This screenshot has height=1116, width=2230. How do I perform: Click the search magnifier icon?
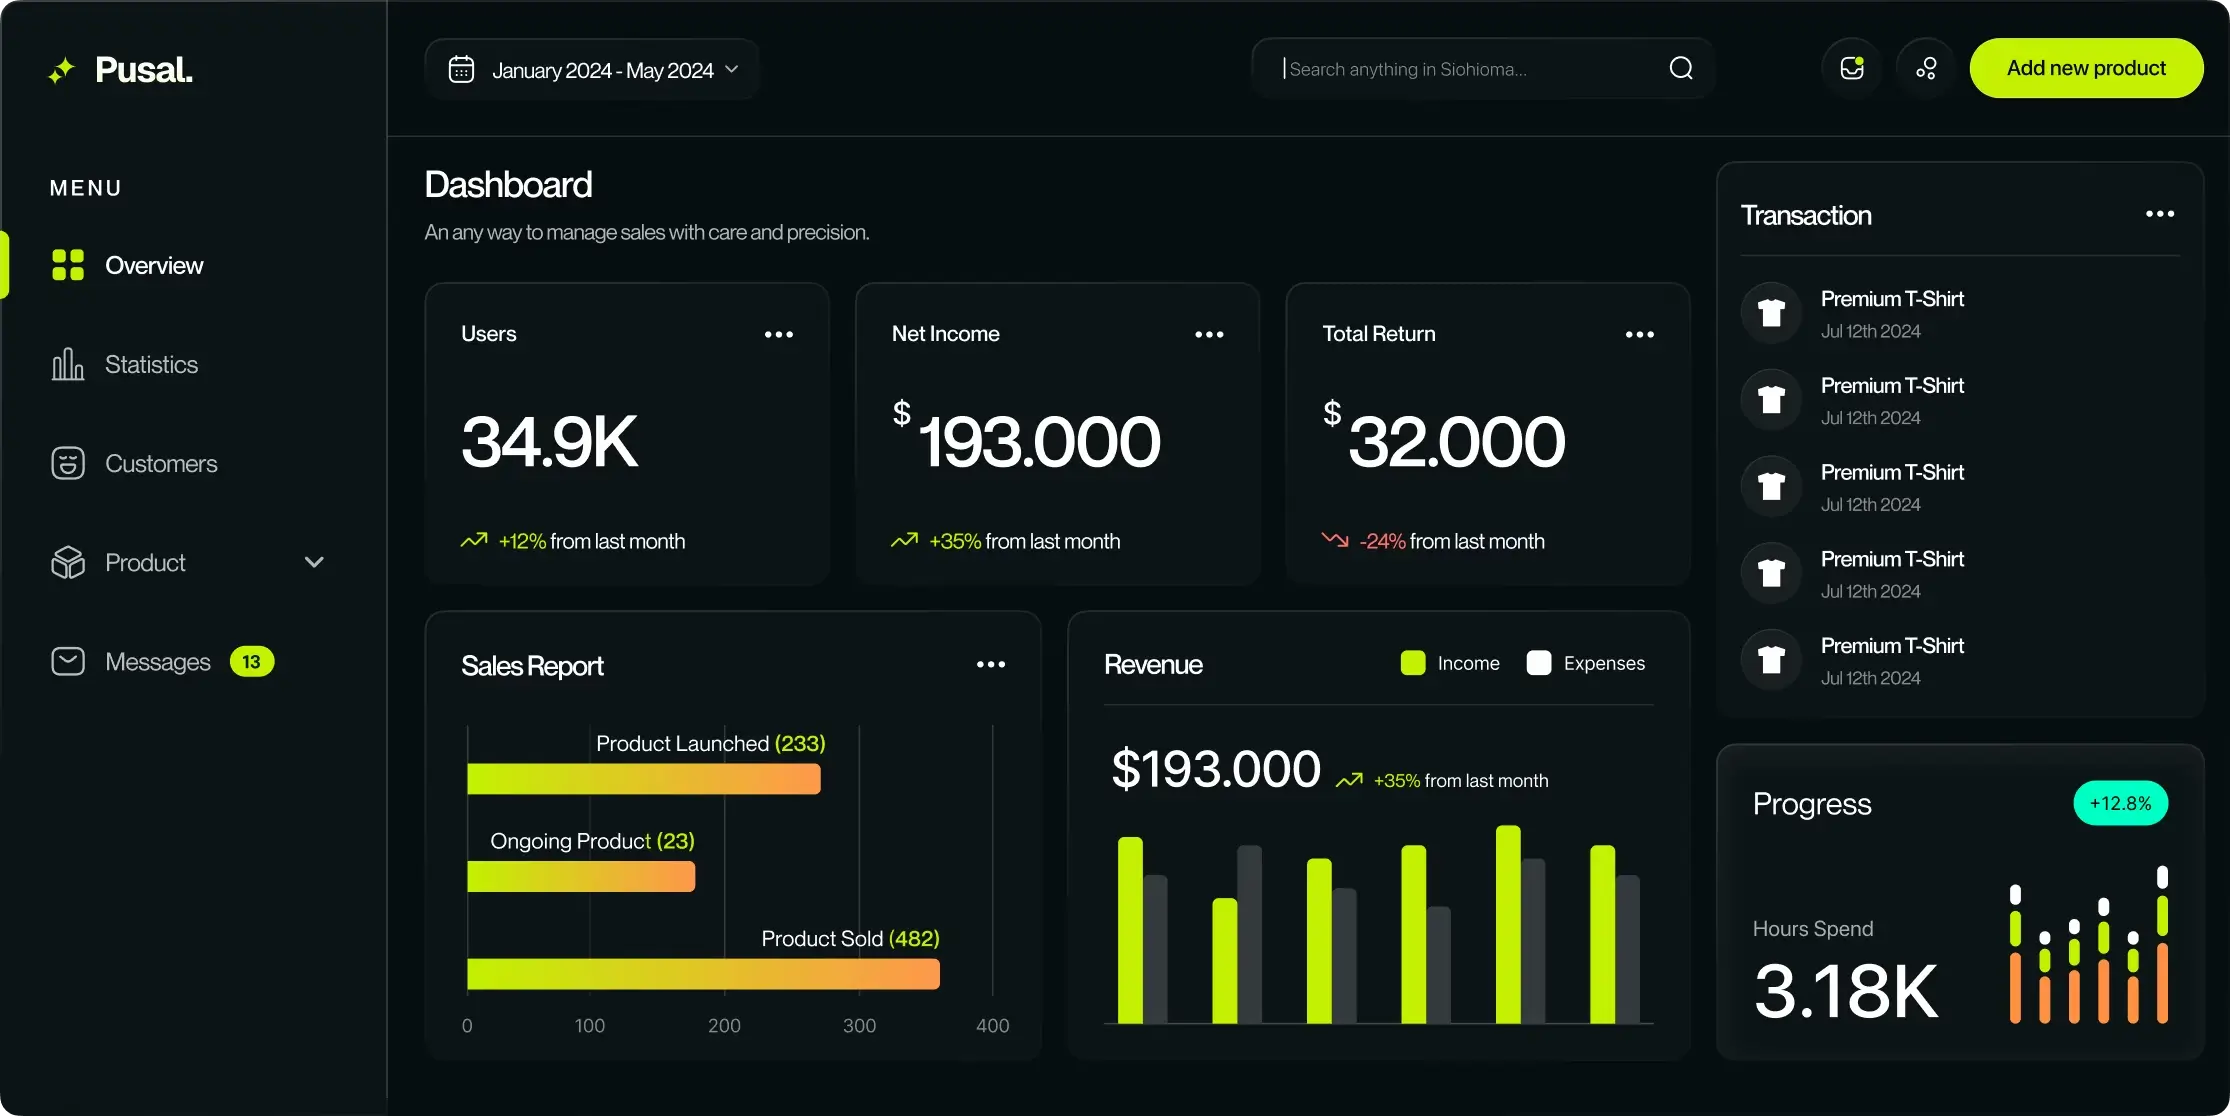coord(1681,68)
